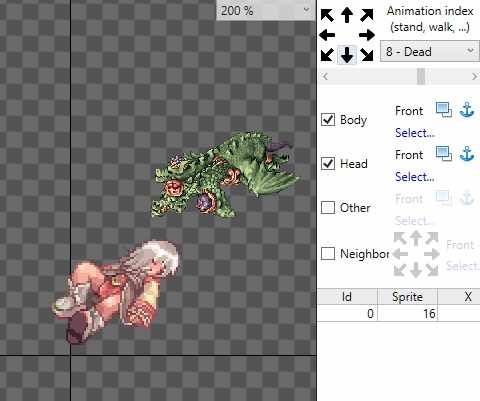Select the down-left direction arrow
The width and height of the screenshot is (480, 401).
click(x=327, y=55)
